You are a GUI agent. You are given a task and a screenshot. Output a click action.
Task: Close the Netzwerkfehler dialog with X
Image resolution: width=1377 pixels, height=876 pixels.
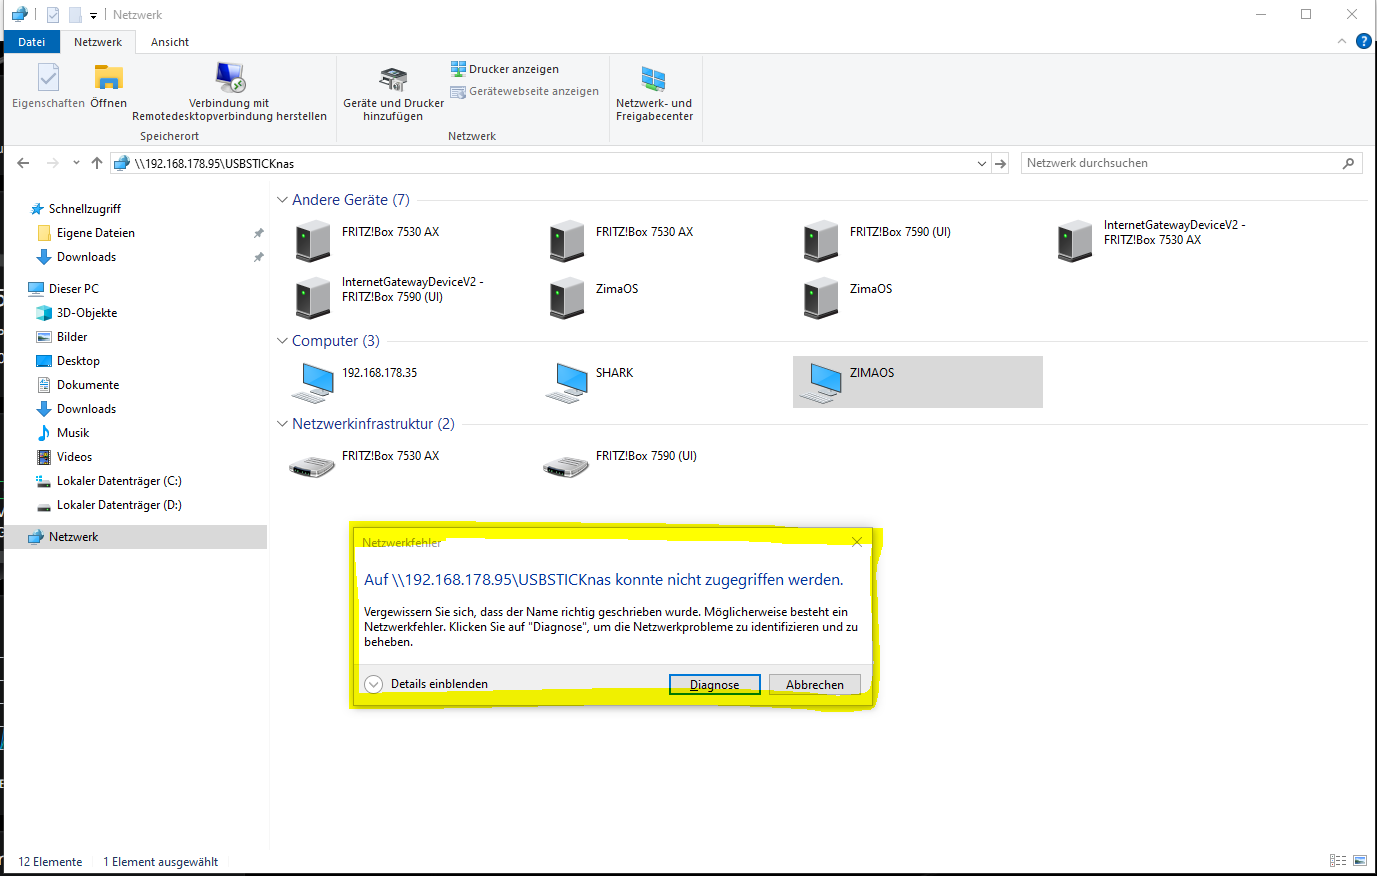click(x=857, y=542)
